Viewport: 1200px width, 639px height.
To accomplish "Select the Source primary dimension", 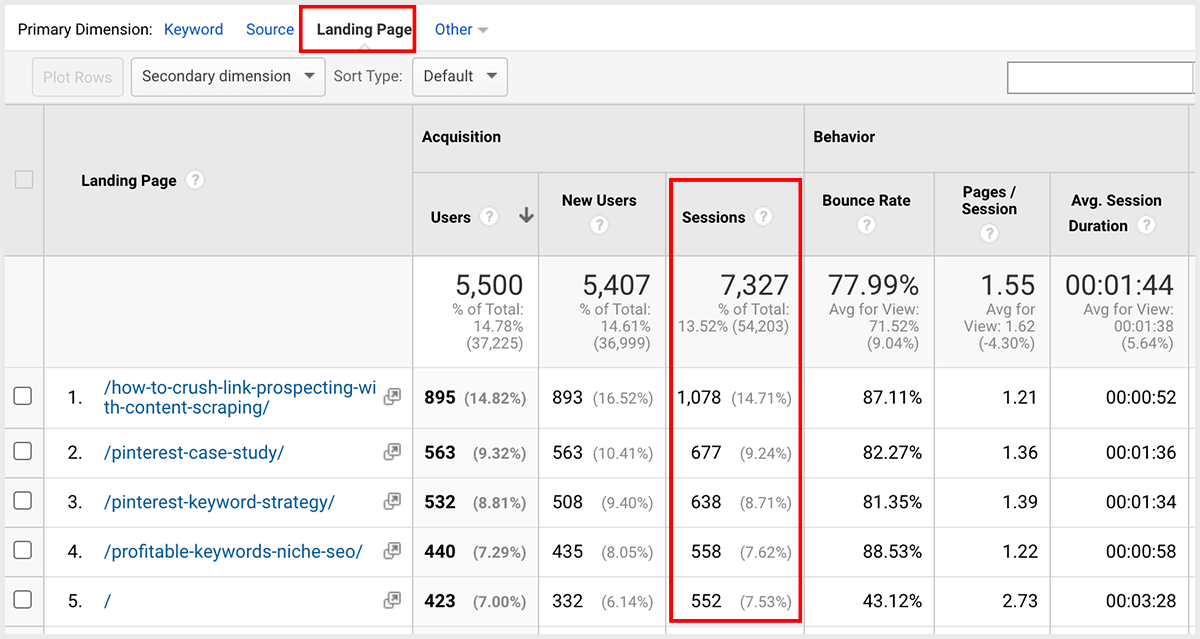I will pos(269,29).
